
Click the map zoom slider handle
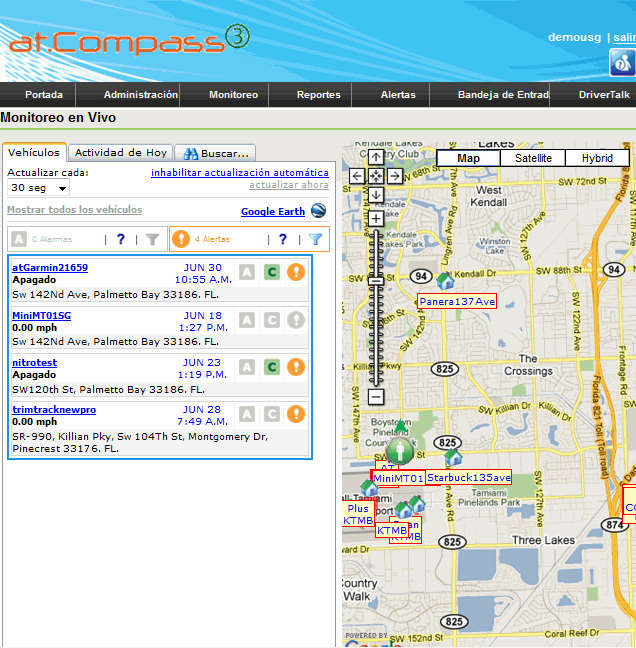coord(375,281)
